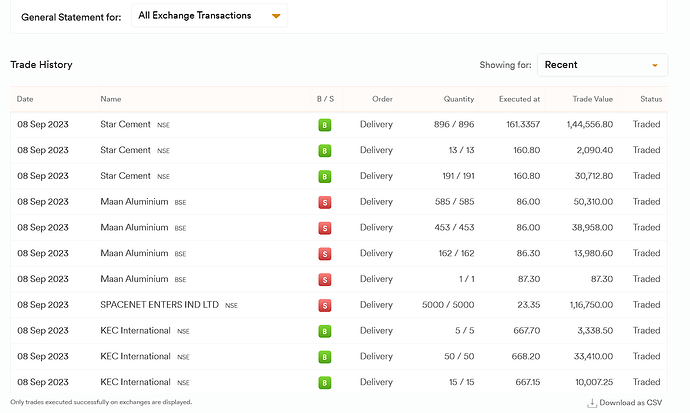This screenshot has width=690, height=413.
Task: Click the Executed at column header
Action: [x=520, y=99]
